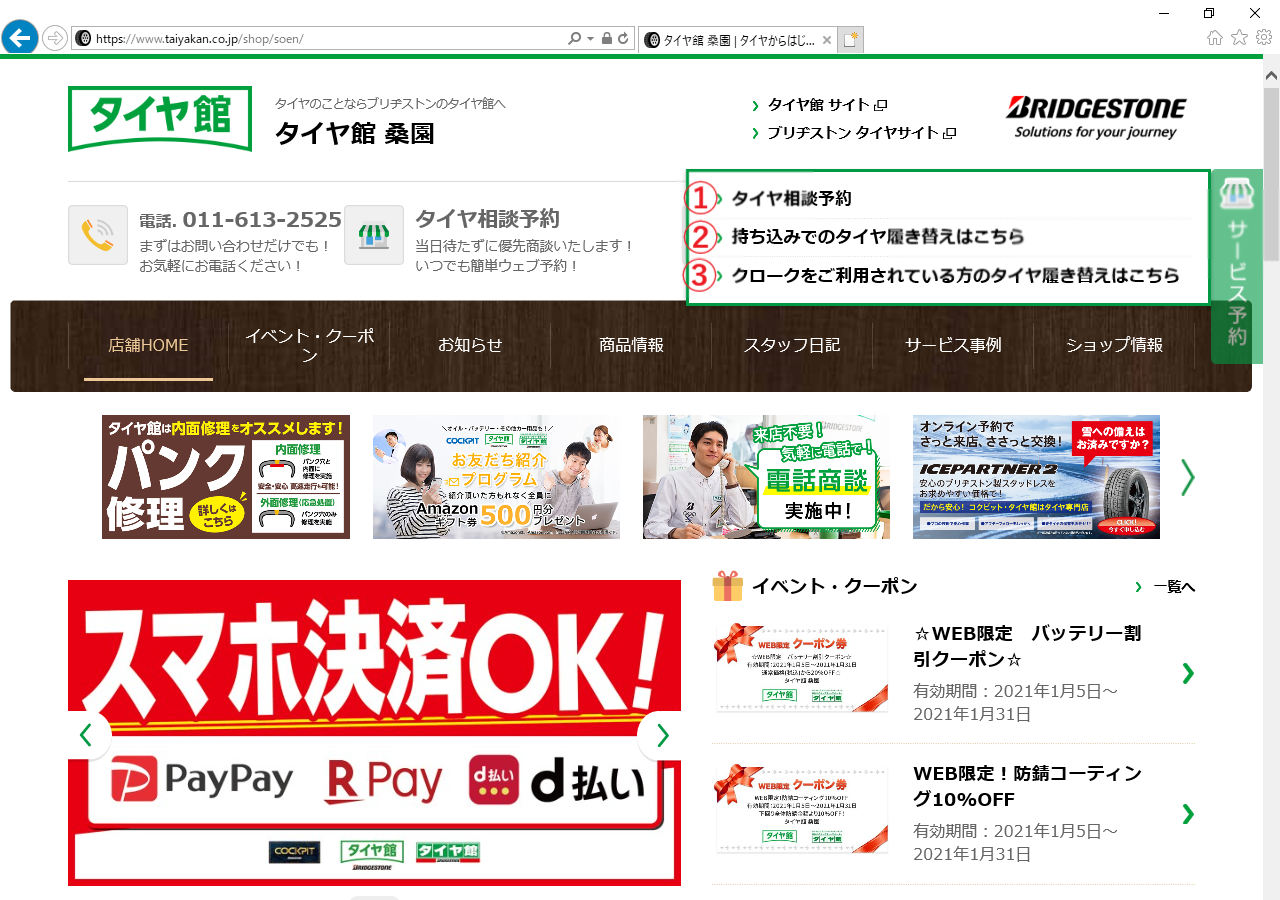Click the vertical scrollbar thumb
The width and height of the screenshot is (1280, 900).
click(x=1271, y=175)
